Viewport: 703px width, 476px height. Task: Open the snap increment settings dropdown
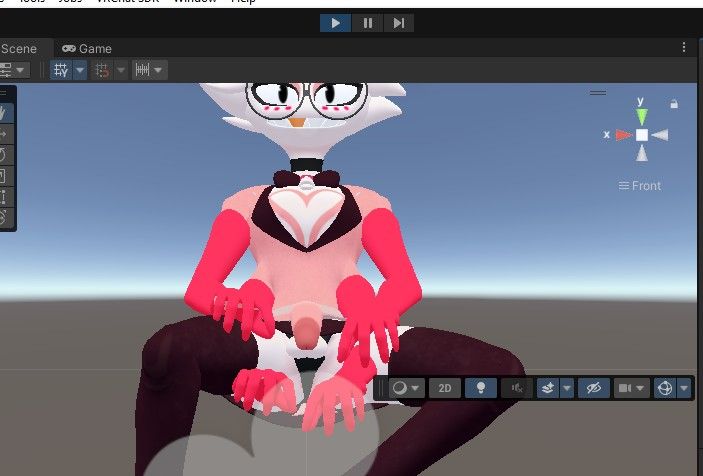[121, 70]
